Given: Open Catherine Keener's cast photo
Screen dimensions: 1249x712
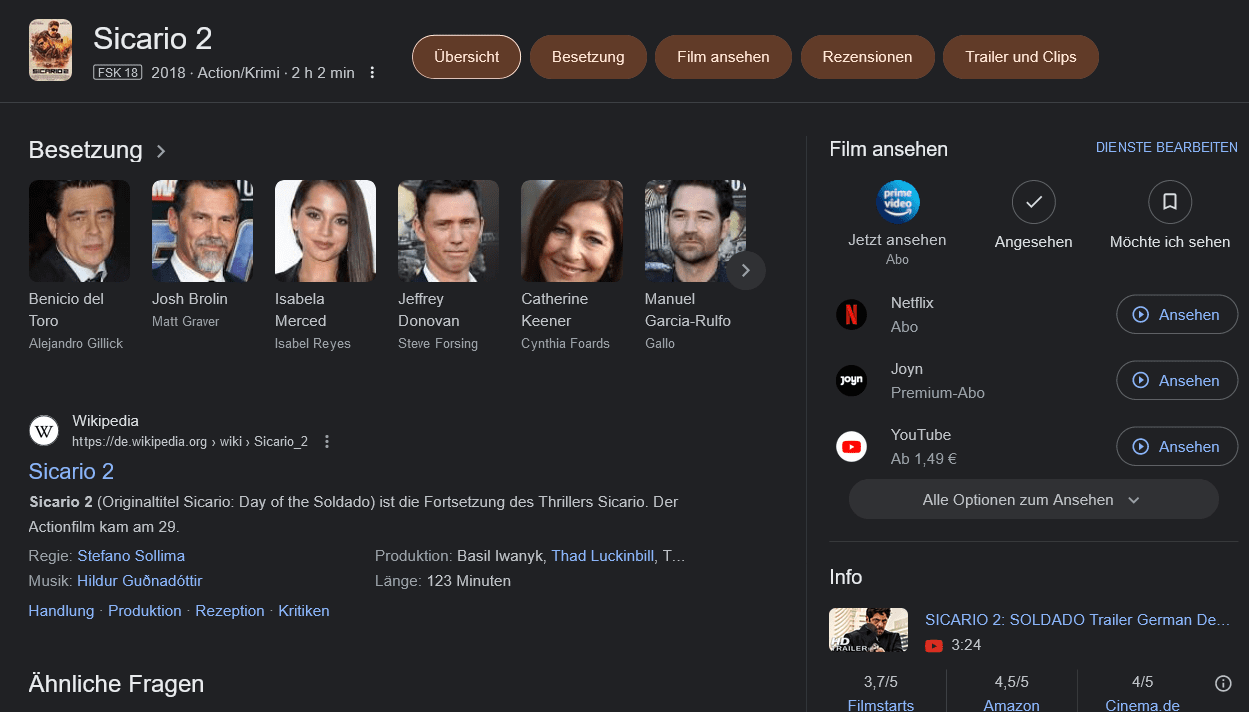Looking at the screenshot, I should (x=572, y=231).
